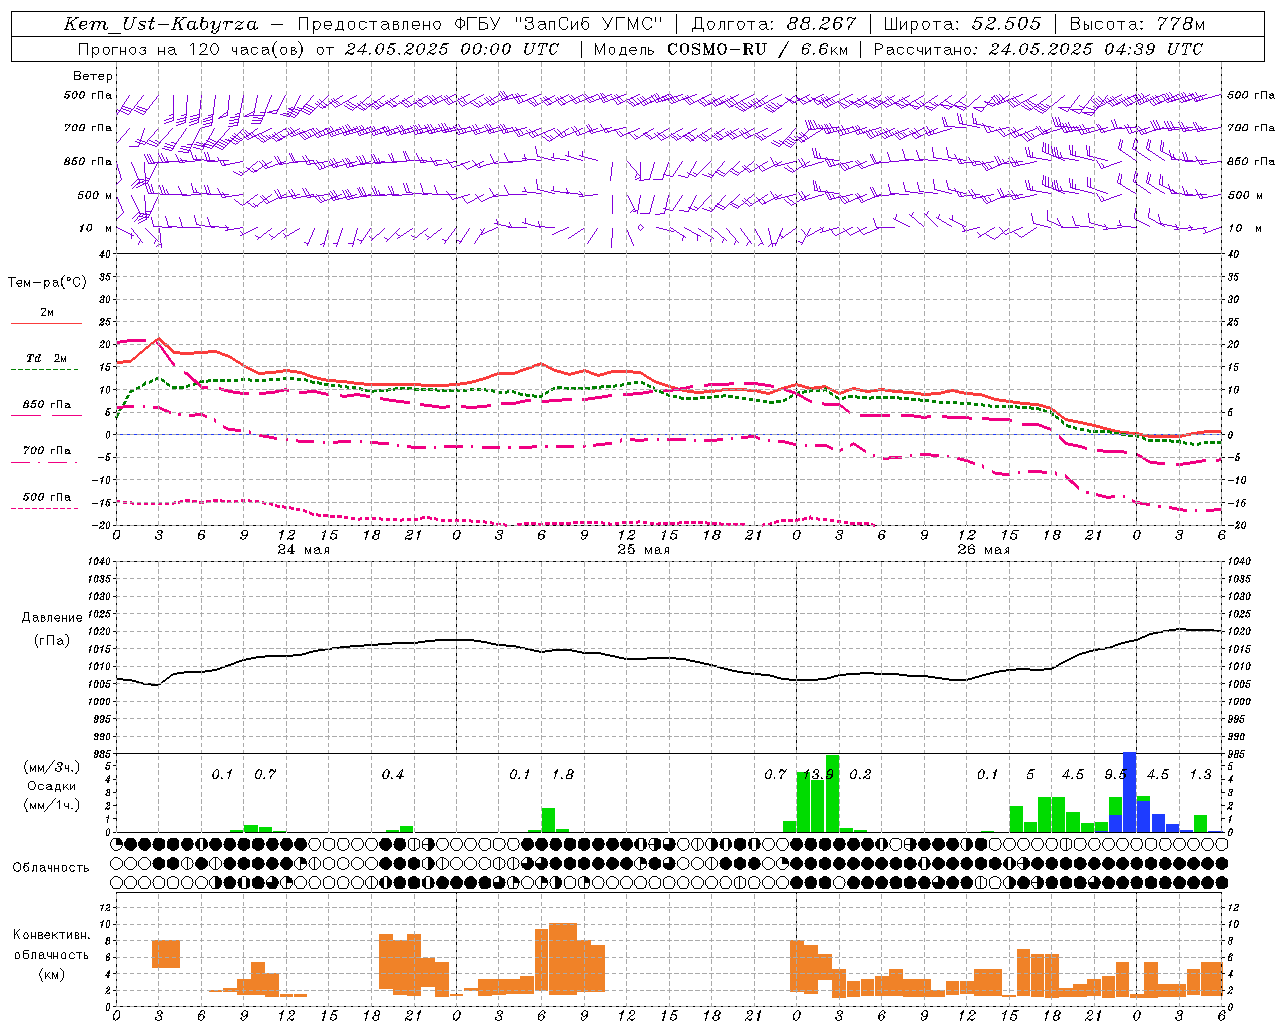
Task: Click the 'Модель COSMO-RU / 6.6км' text
Action: tap(720, 49)
